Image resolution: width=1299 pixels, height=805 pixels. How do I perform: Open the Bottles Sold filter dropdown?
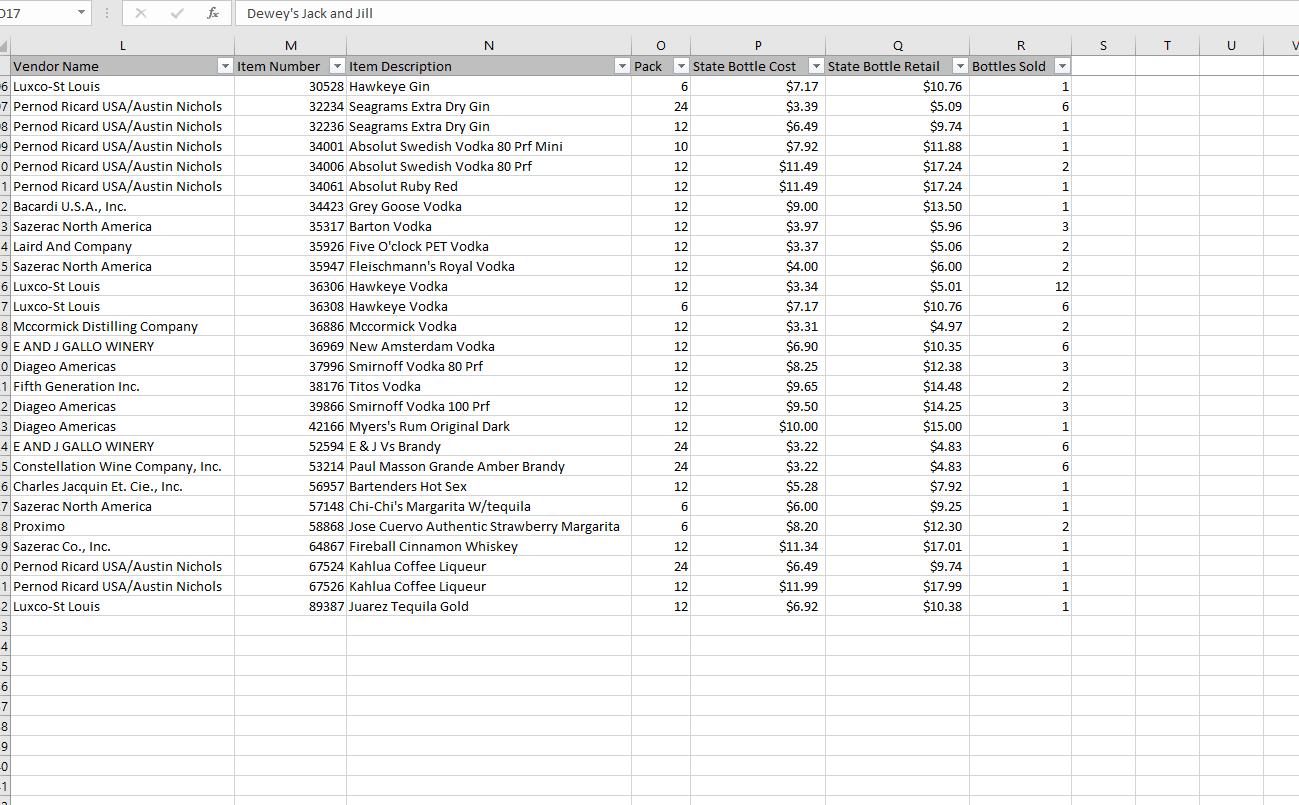click(x=1061, y=66)
